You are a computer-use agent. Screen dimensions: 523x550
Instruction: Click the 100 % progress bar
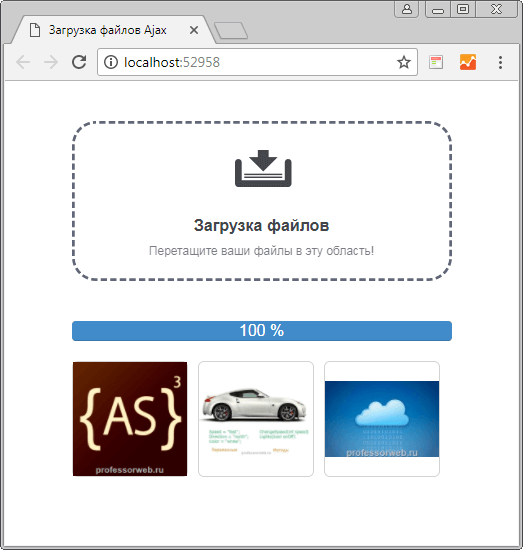[262, 331]
